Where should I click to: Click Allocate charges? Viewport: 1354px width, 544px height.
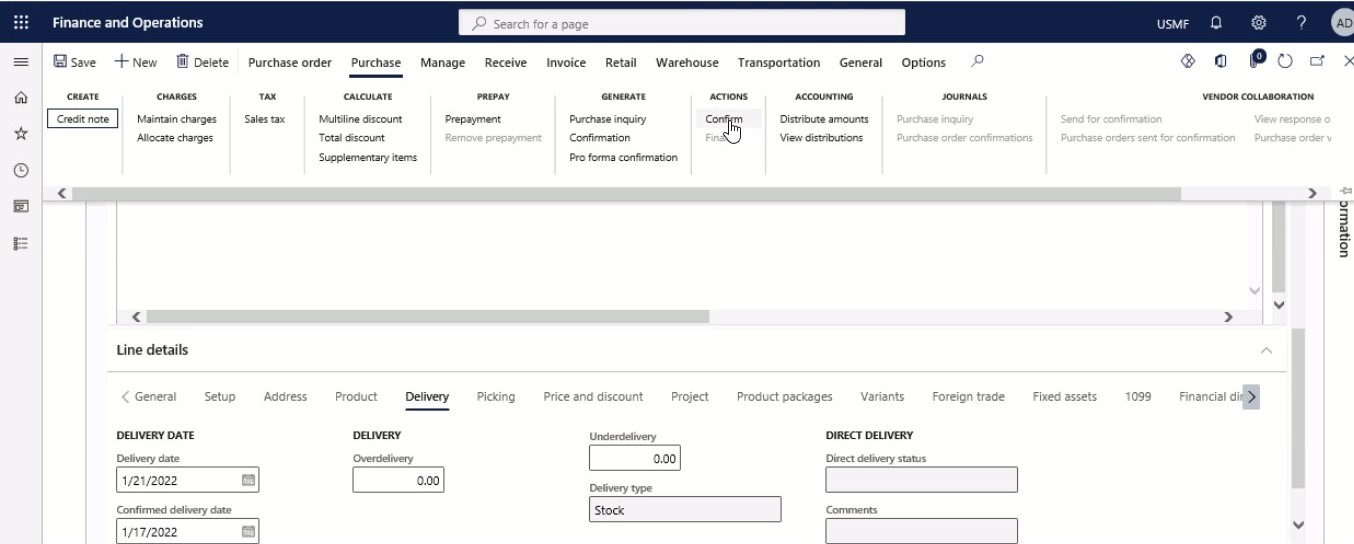(175, 138)
